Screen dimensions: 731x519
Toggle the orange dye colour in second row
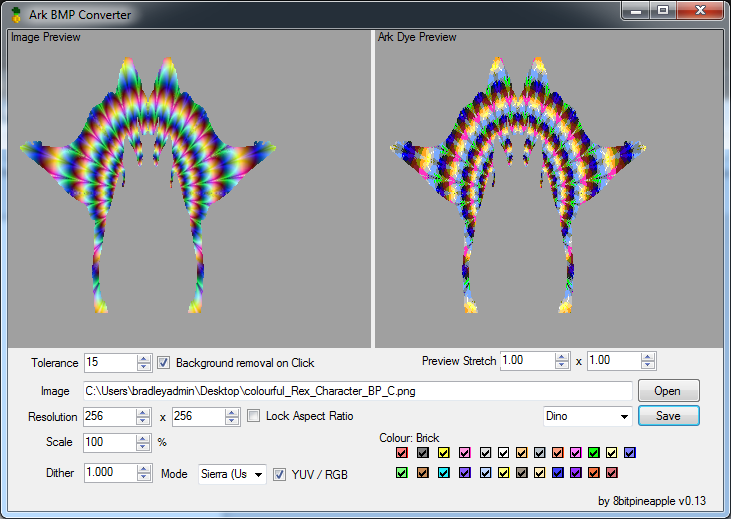(593, 472)
